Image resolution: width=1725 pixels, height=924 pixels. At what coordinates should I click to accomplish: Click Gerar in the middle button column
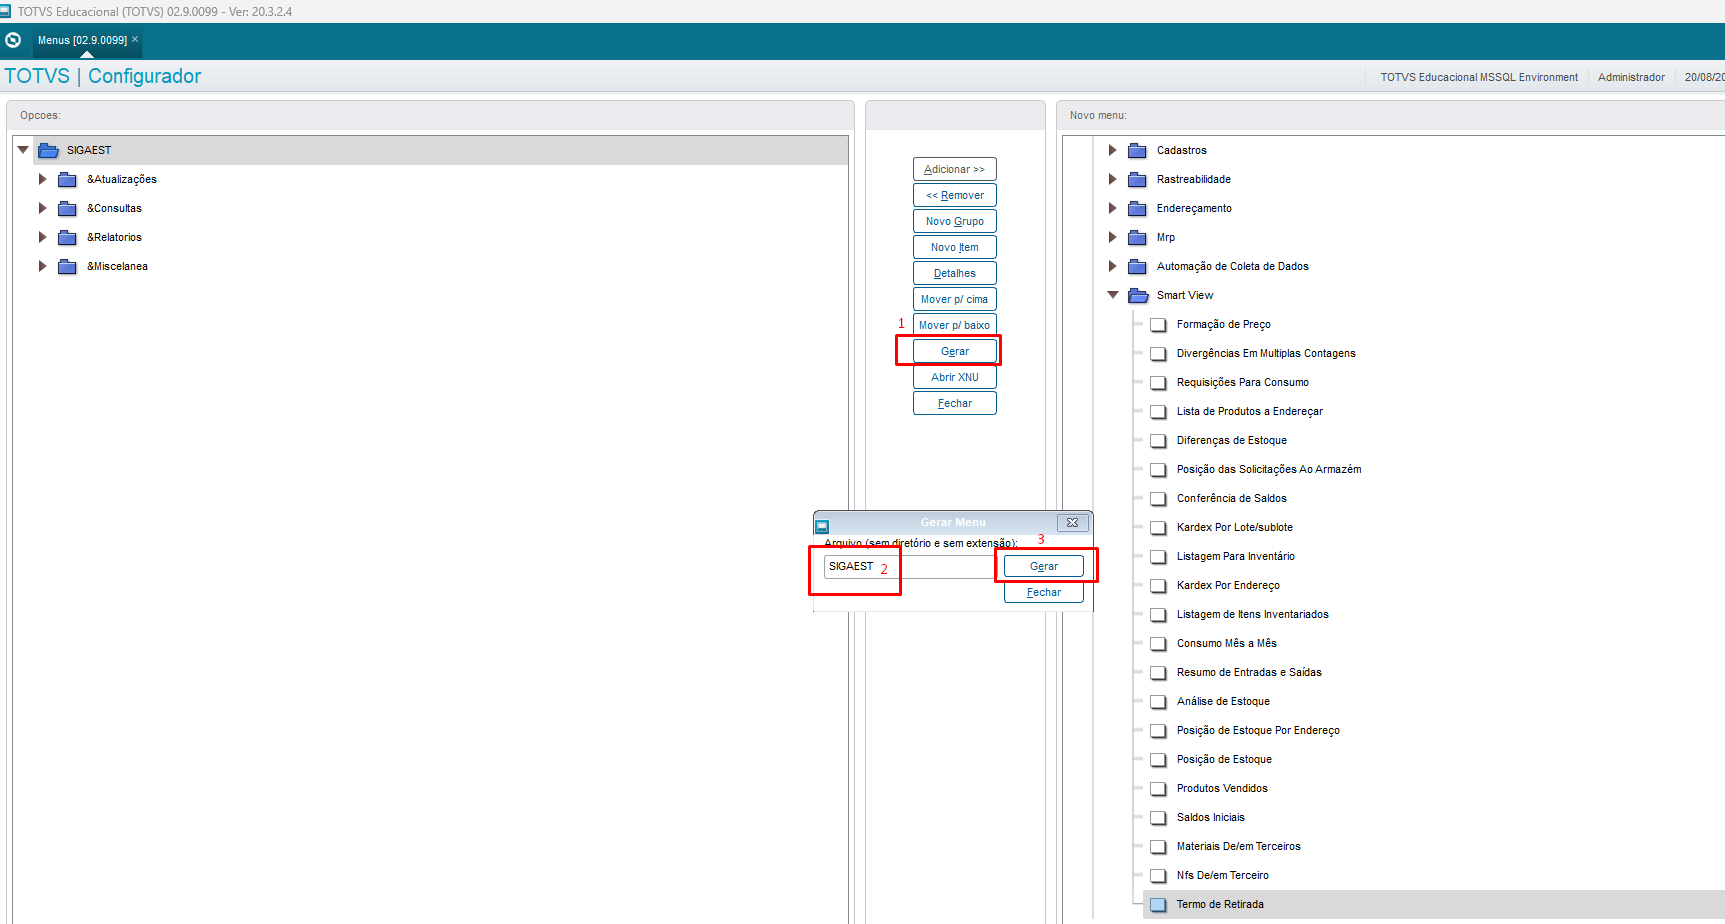(x=955, y=351)
